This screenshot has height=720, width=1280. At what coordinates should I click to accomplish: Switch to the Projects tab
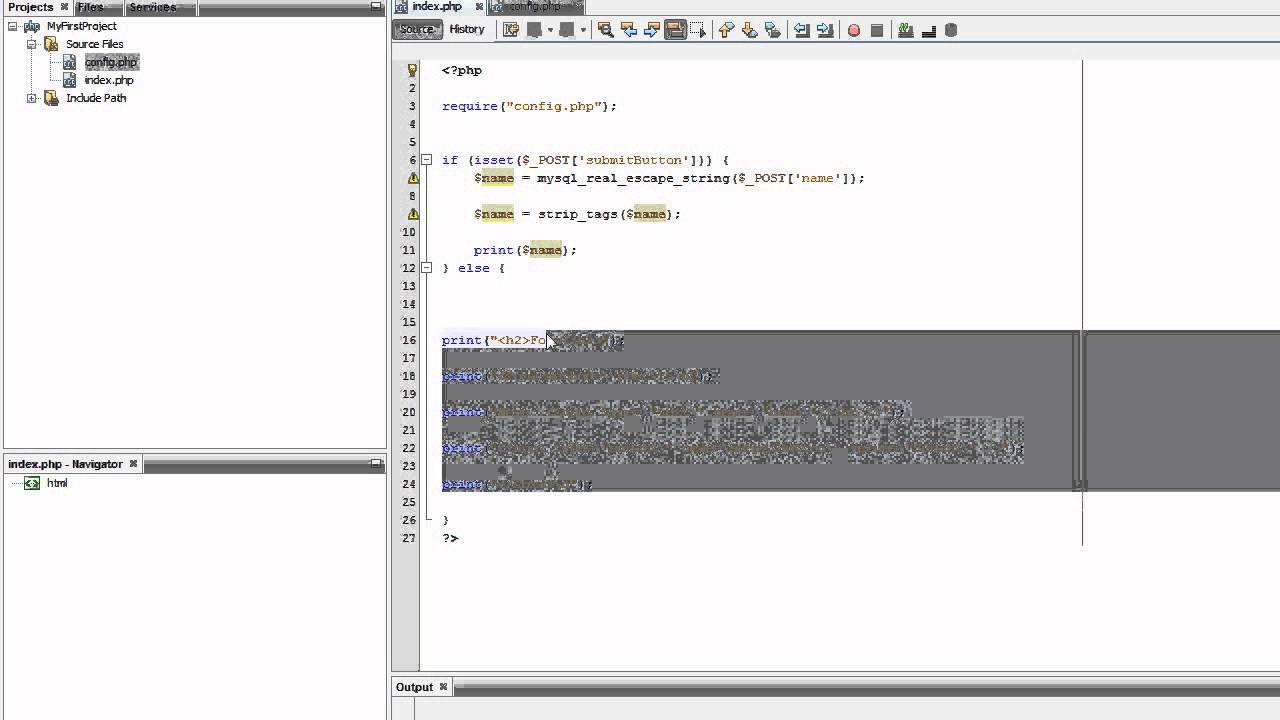point(30,7)
